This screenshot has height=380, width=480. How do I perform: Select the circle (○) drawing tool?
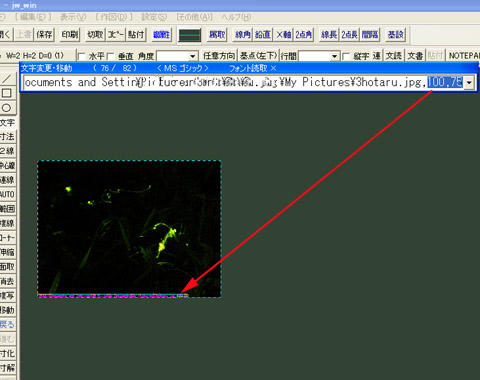point(7,108)
